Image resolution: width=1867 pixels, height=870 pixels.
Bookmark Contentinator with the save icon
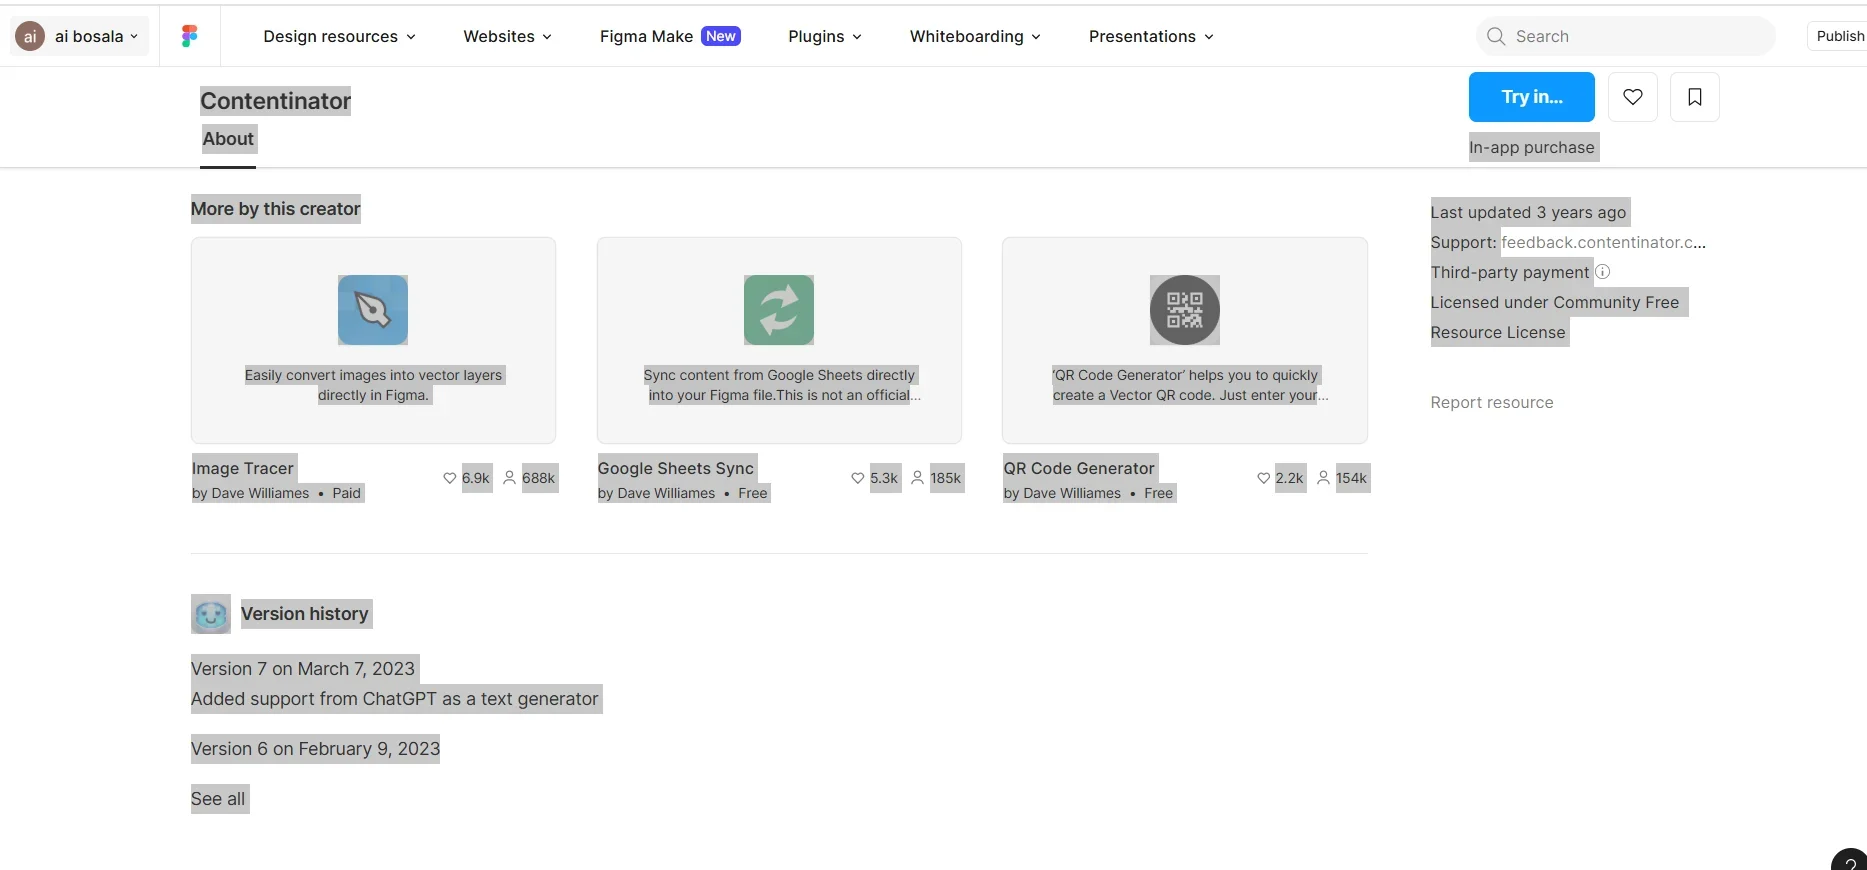pyautogui.click(x=1694, y=97)
